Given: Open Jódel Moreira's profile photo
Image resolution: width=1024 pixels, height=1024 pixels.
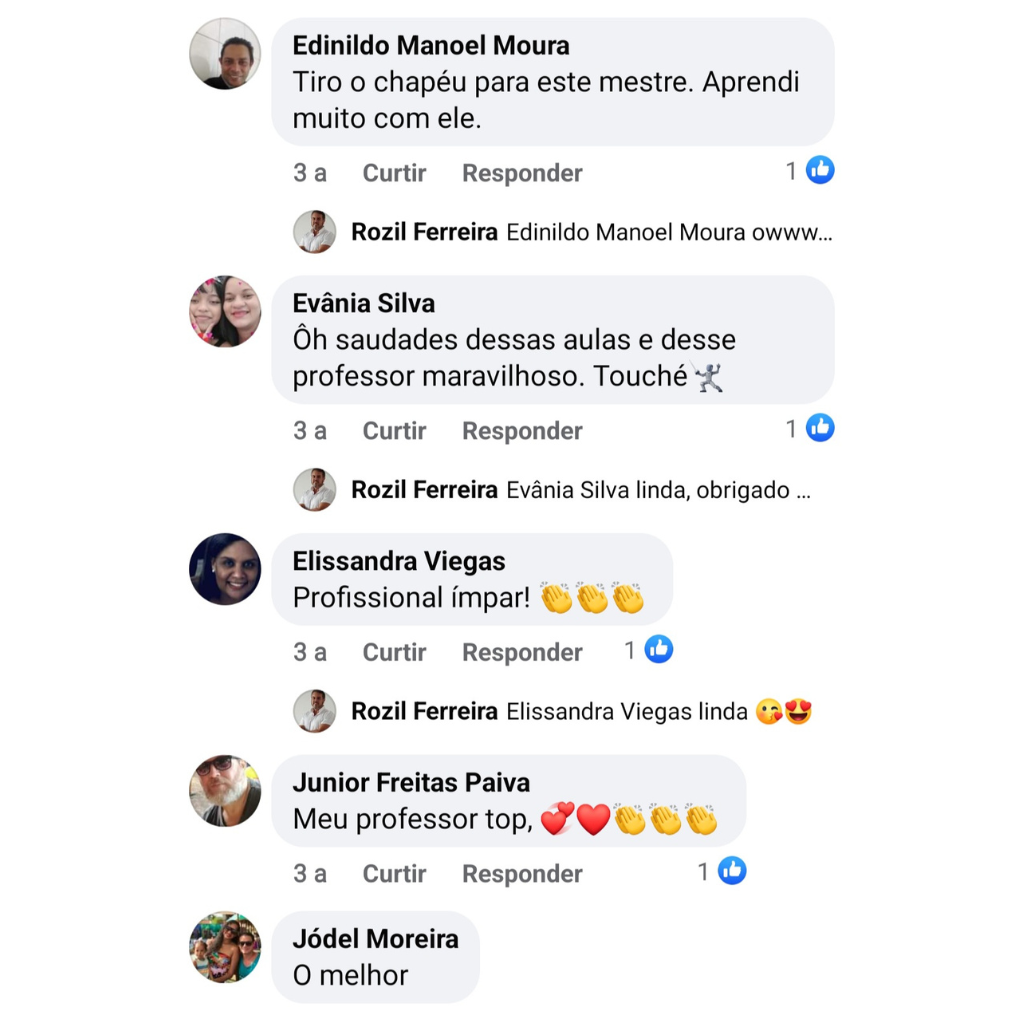Looking at the screenshot, I should click(x=225, y=947).
